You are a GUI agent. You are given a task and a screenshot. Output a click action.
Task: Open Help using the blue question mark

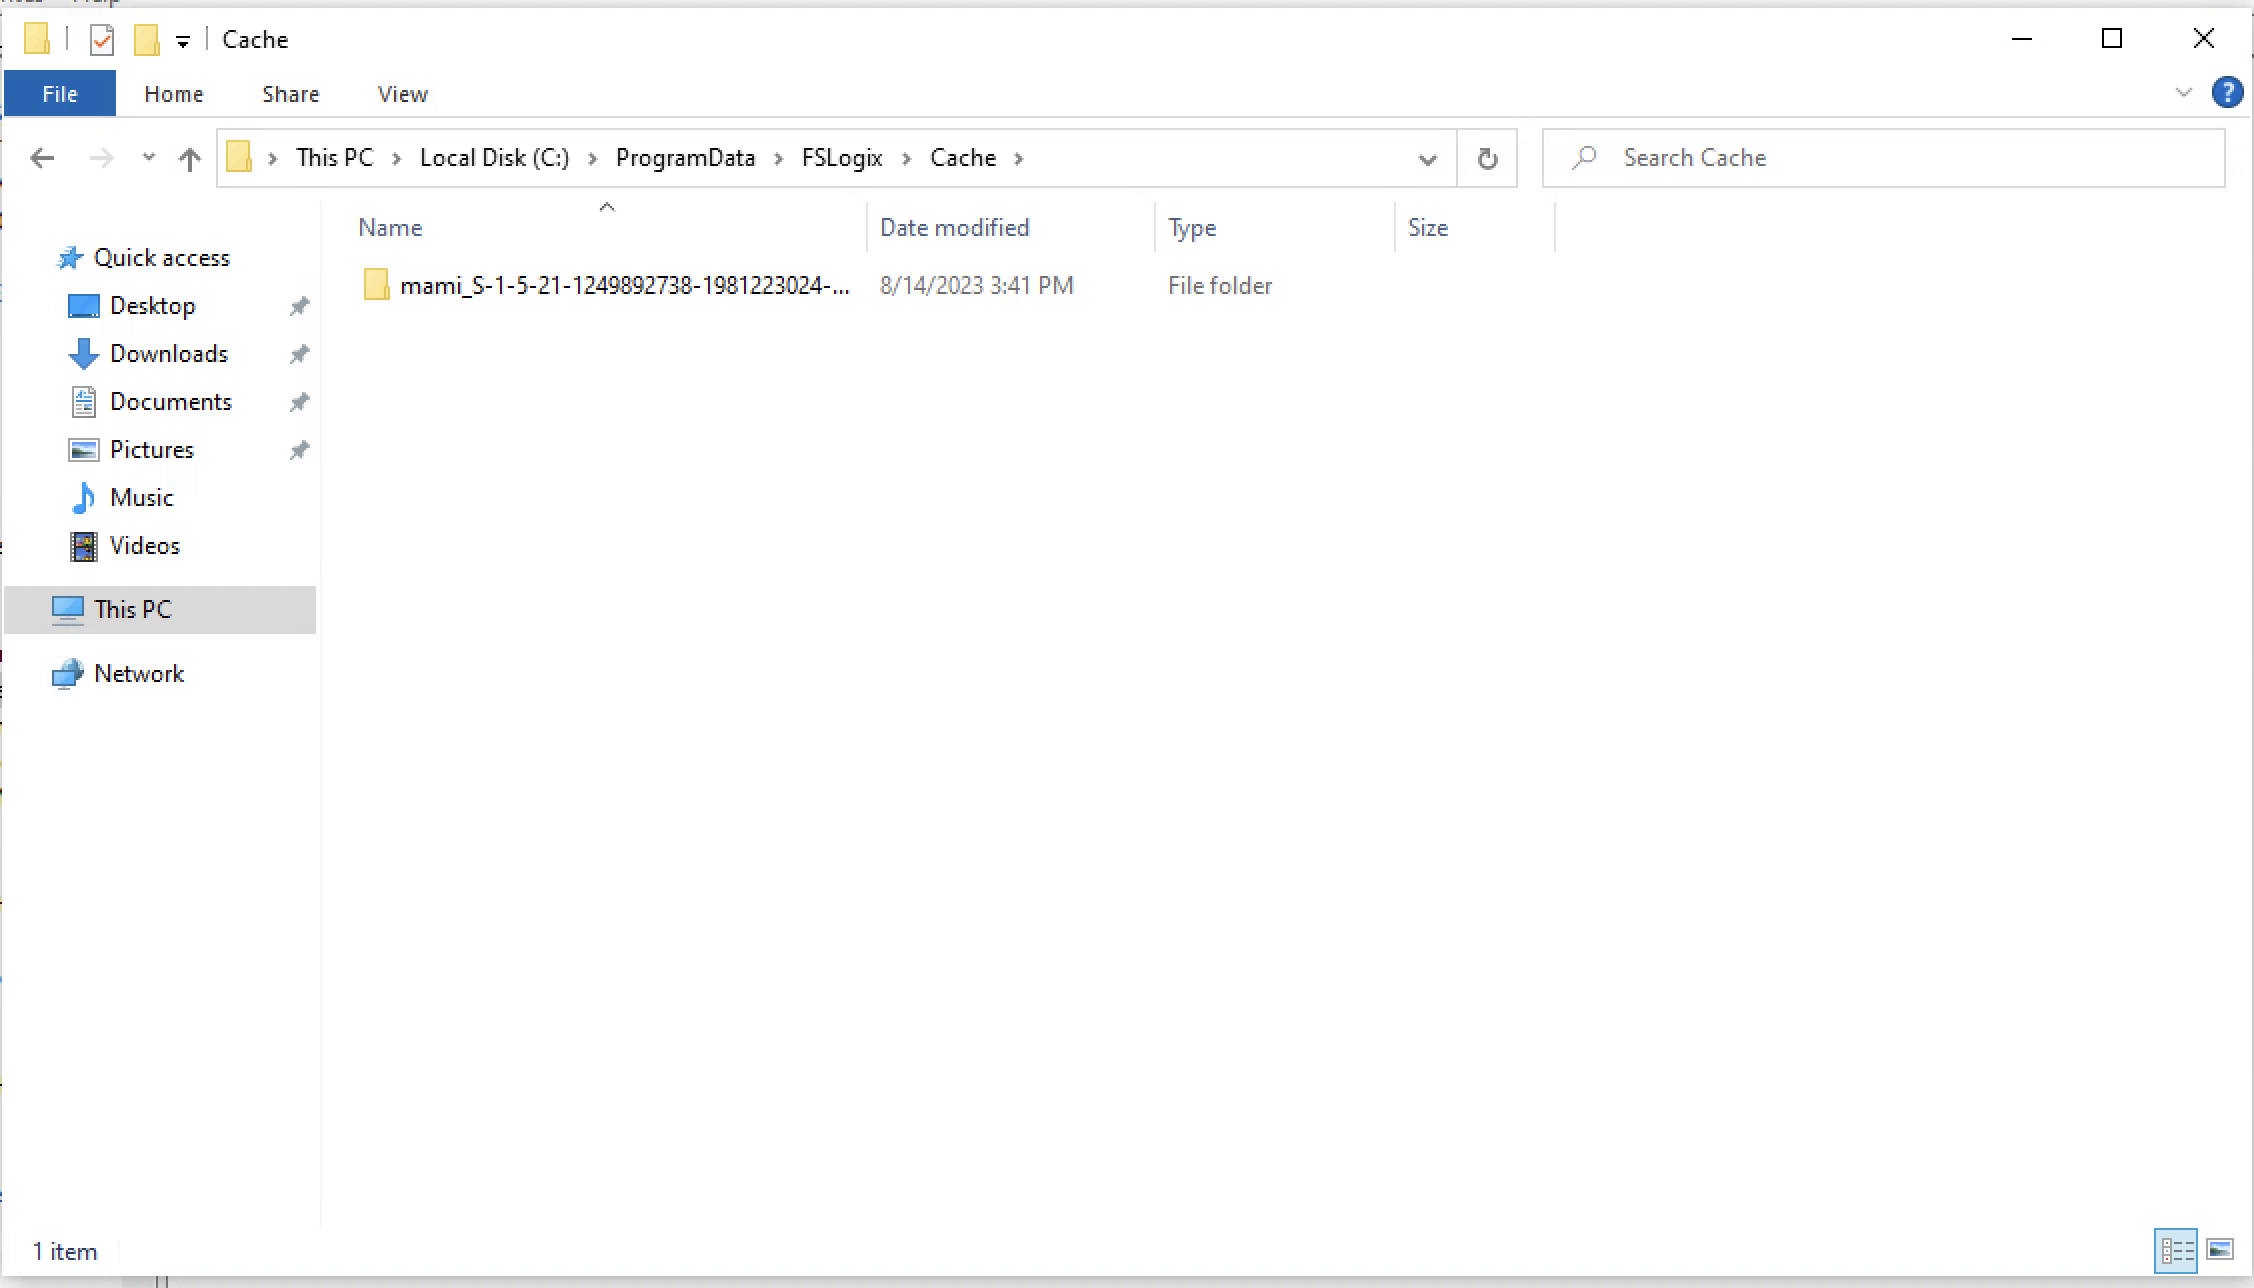coord(2227,92)
